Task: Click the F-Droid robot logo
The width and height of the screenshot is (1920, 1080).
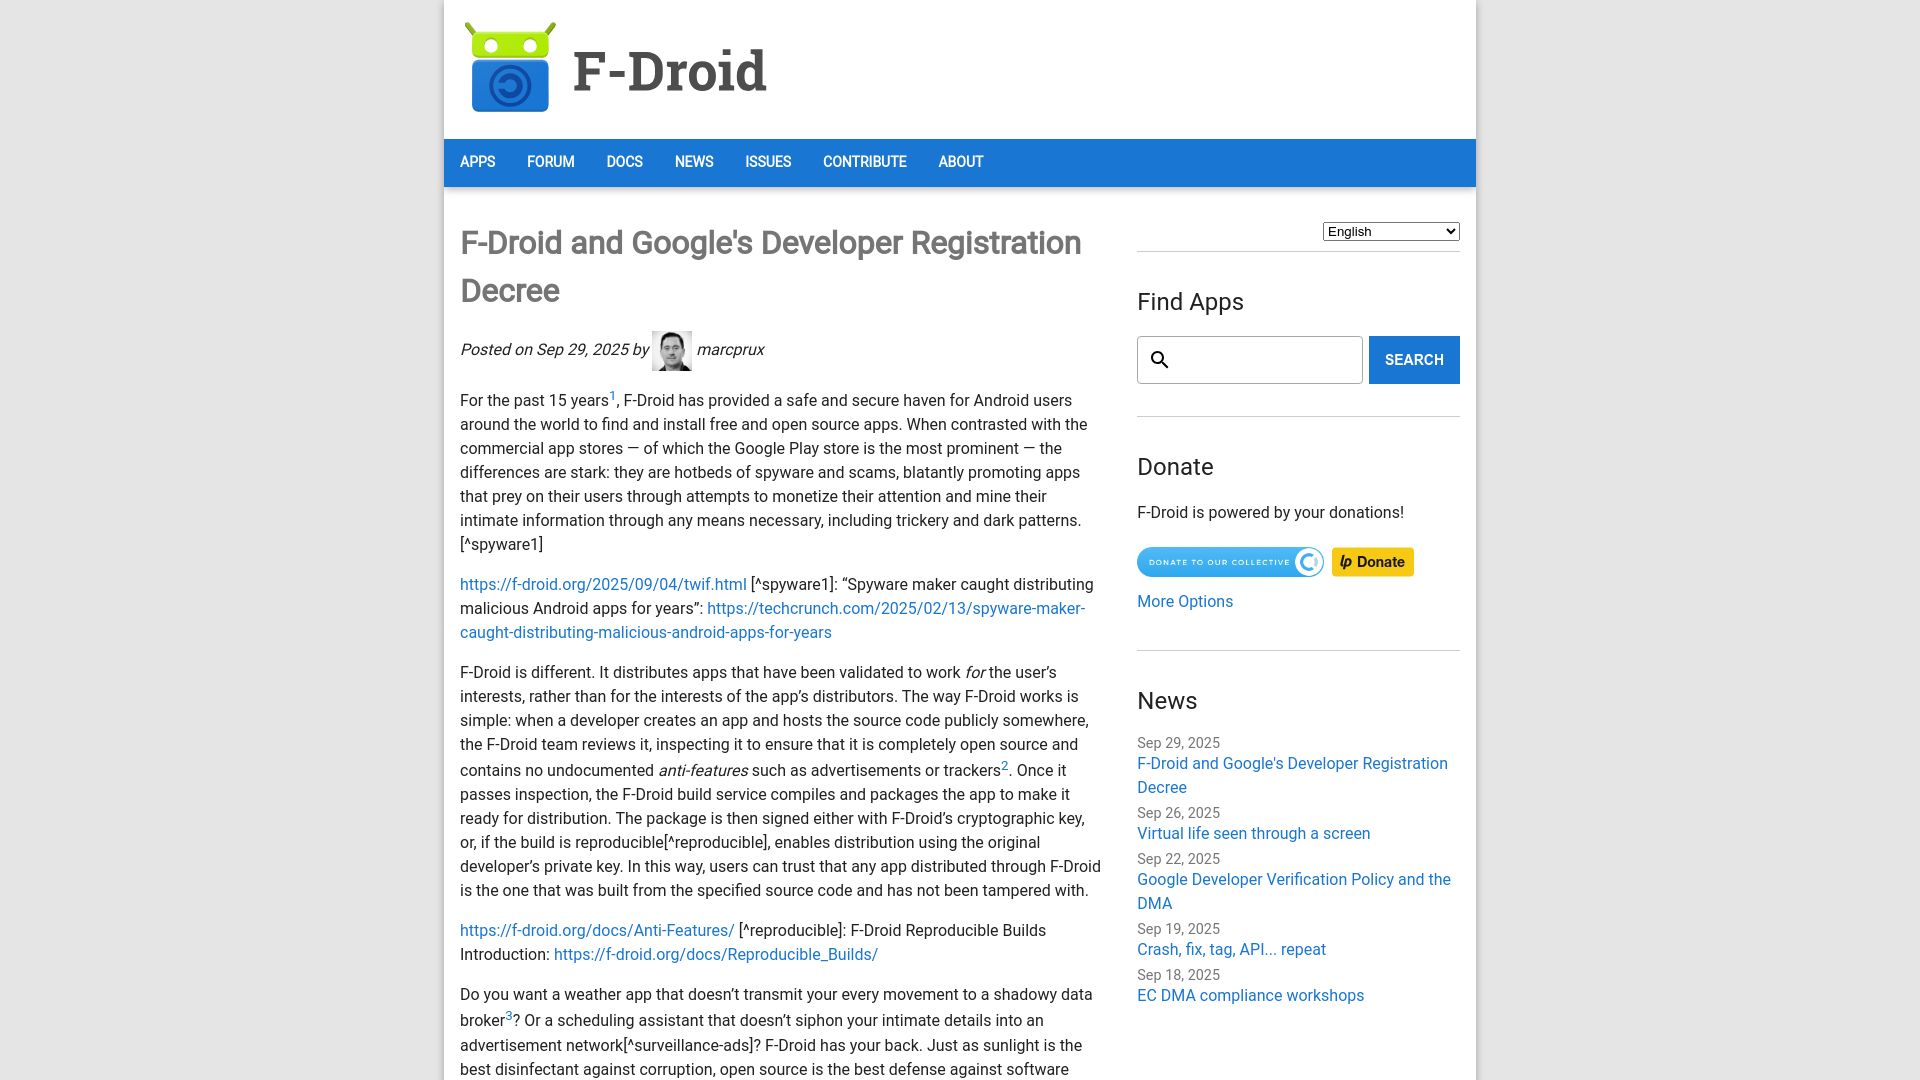Action: 510,68
